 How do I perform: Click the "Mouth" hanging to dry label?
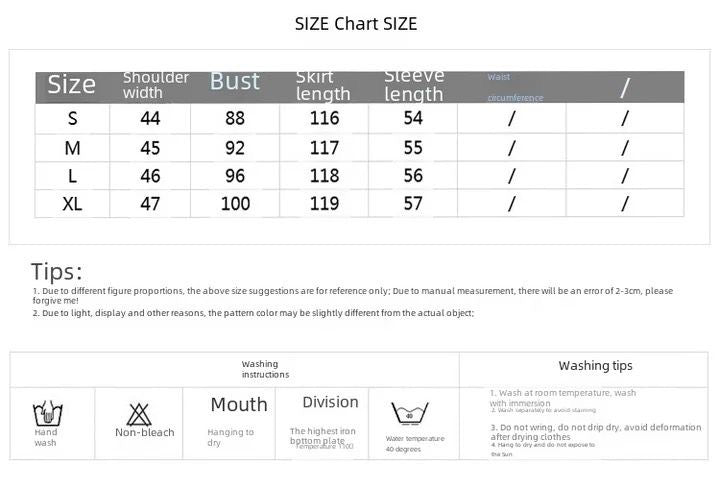239,404
